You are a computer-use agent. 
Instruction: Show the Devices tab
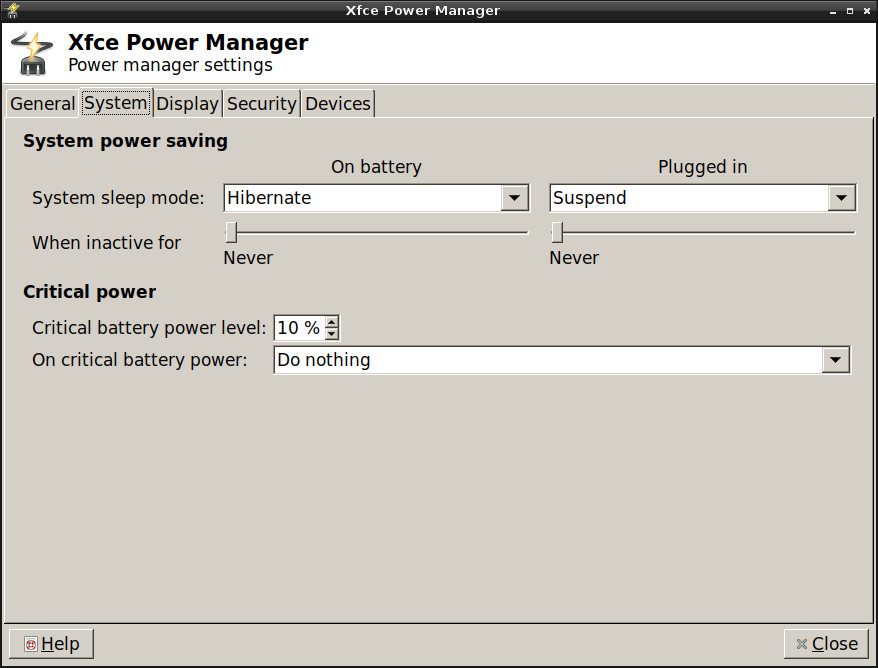[338, 104]
